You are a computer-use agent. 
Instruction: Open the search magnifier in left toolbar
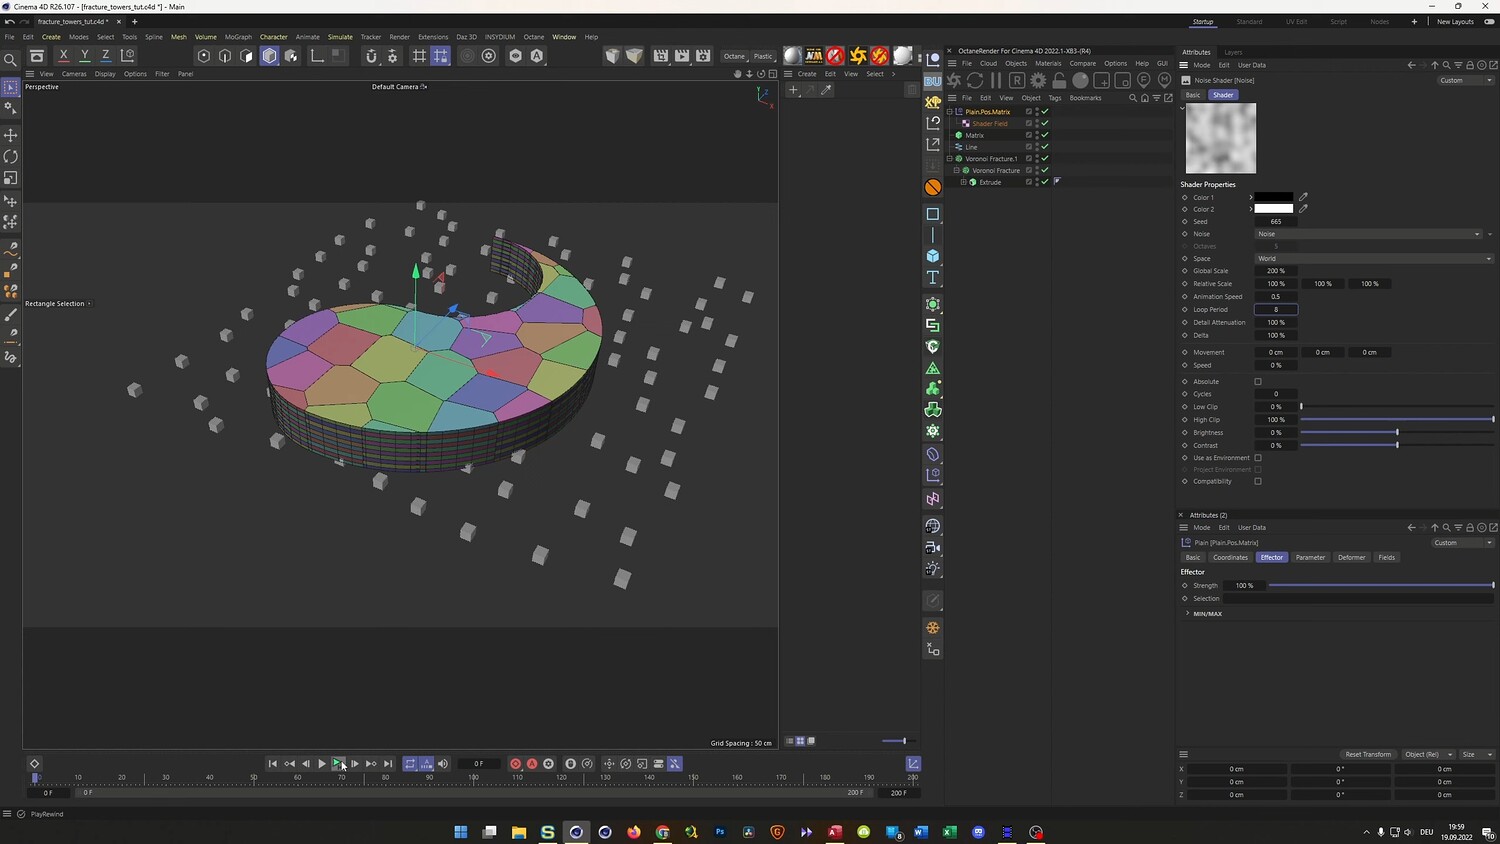11,60
